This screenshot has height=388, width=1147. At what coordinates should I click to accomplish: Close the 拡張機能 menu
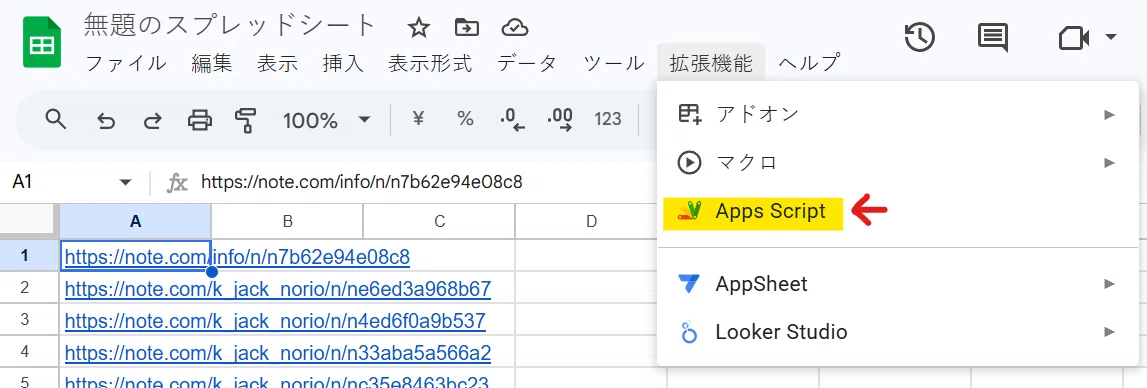[x=711, y=63]
